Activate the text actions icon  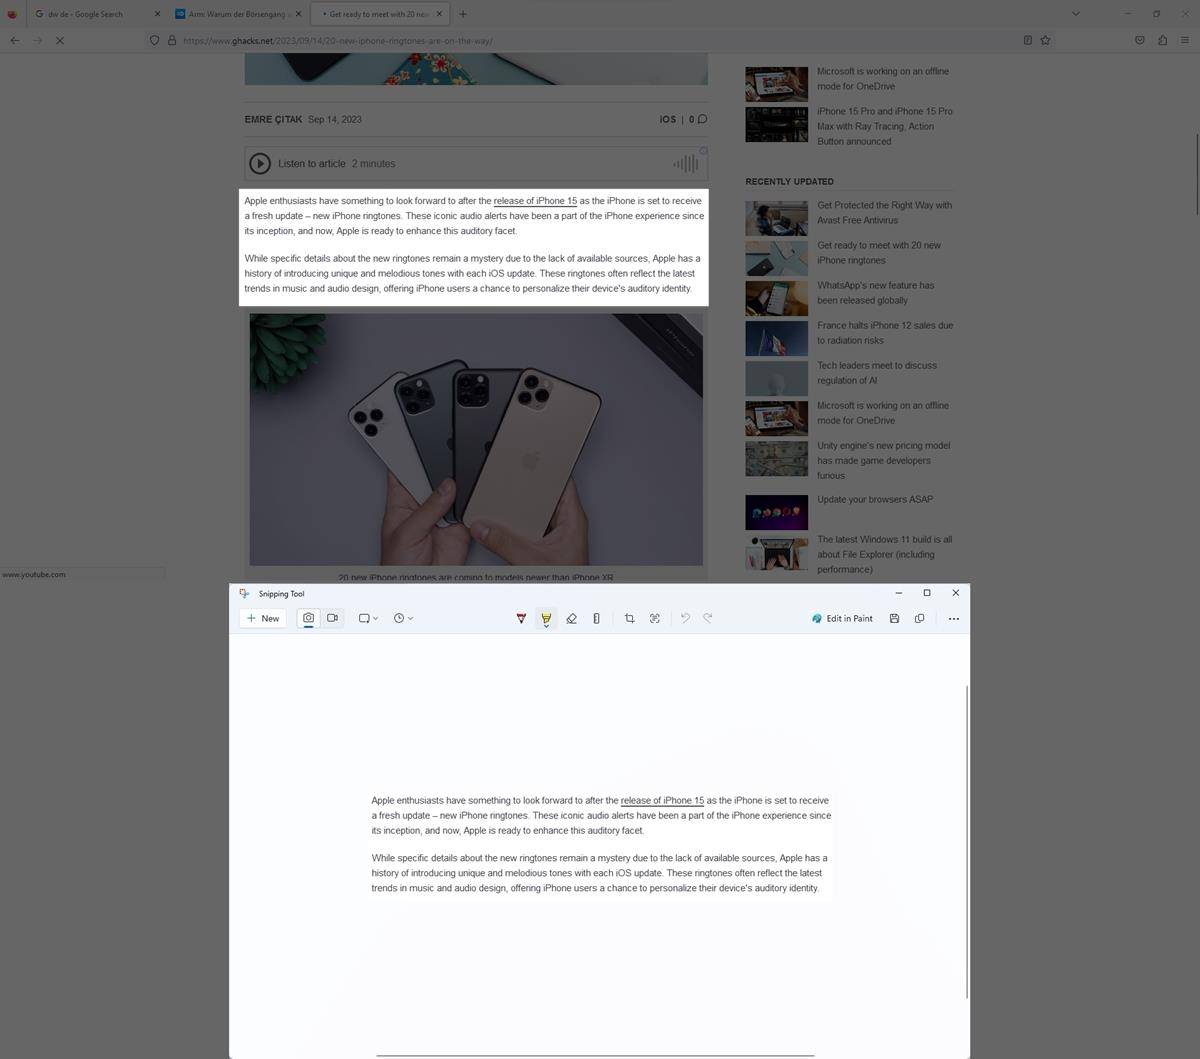tap(654, 618)
